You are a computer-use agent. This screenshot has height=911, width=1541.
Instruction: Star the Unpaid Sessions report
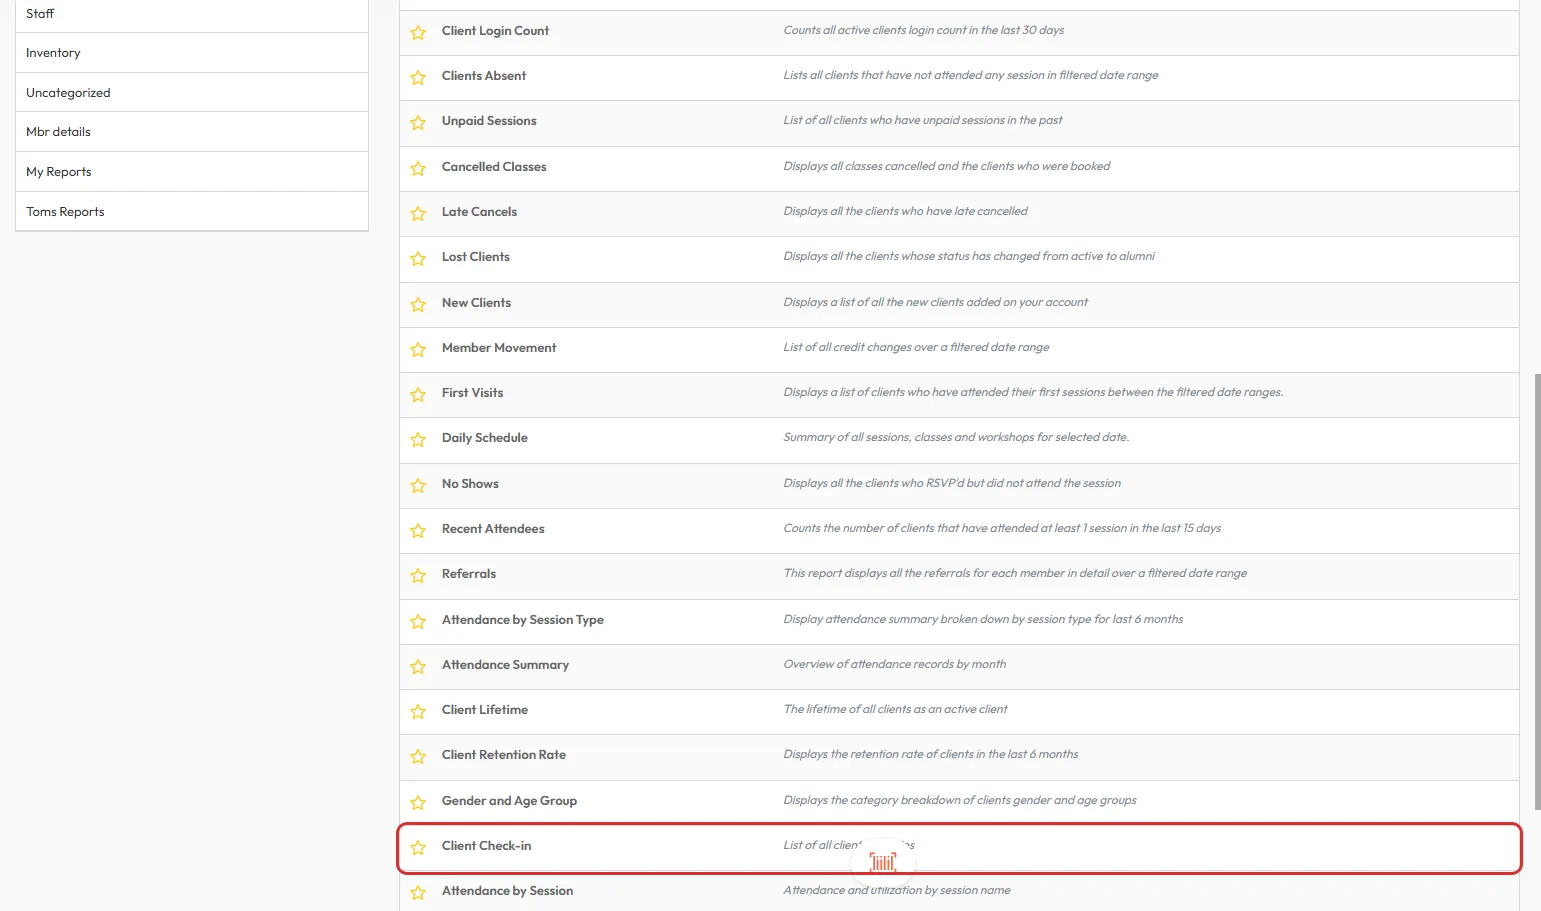pos(418,122)
